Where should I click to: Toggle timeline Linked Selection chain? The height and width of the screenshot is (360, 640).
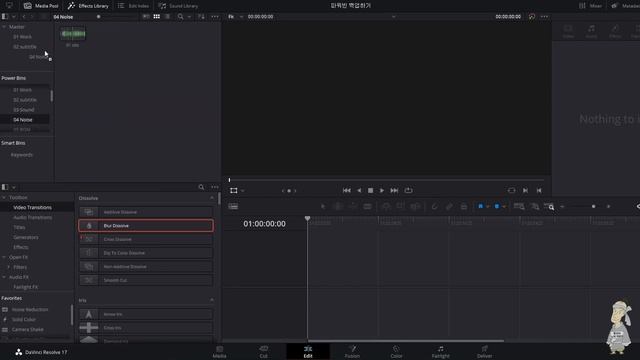click(x=449, y=207)
